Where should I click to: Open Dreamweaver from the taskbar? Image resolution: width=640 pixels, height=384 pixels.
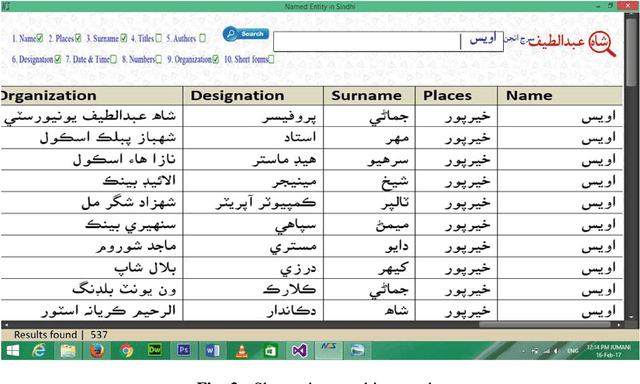[x=155, y=351]
